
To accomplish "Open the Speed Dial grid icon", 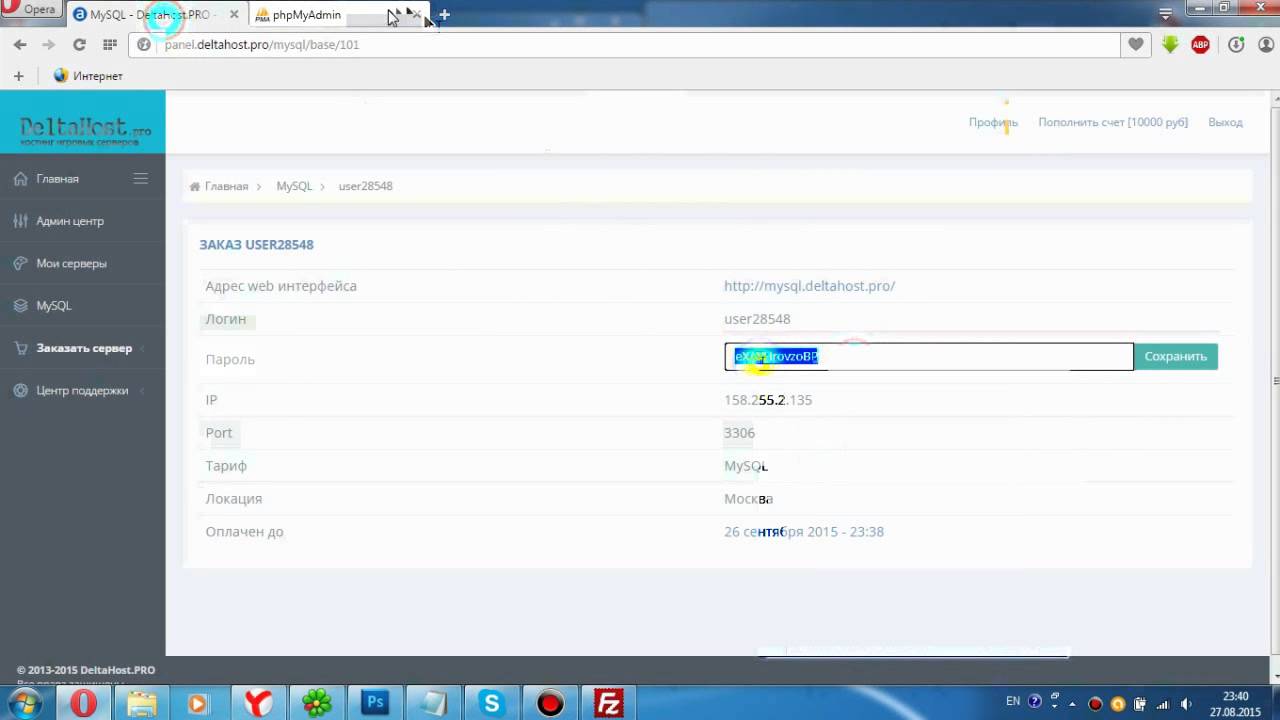I will point(110,45).
